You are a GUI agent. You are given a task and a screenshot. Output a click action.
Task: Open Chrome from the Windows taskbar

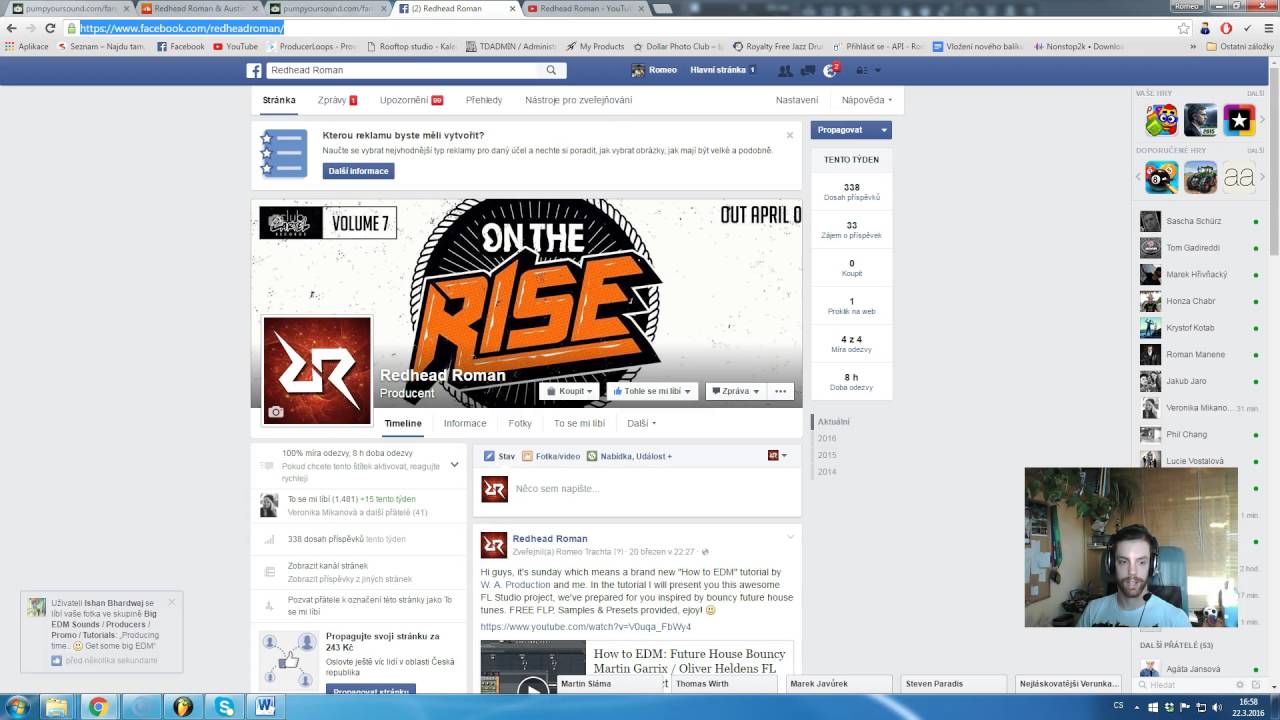(98, 707)
